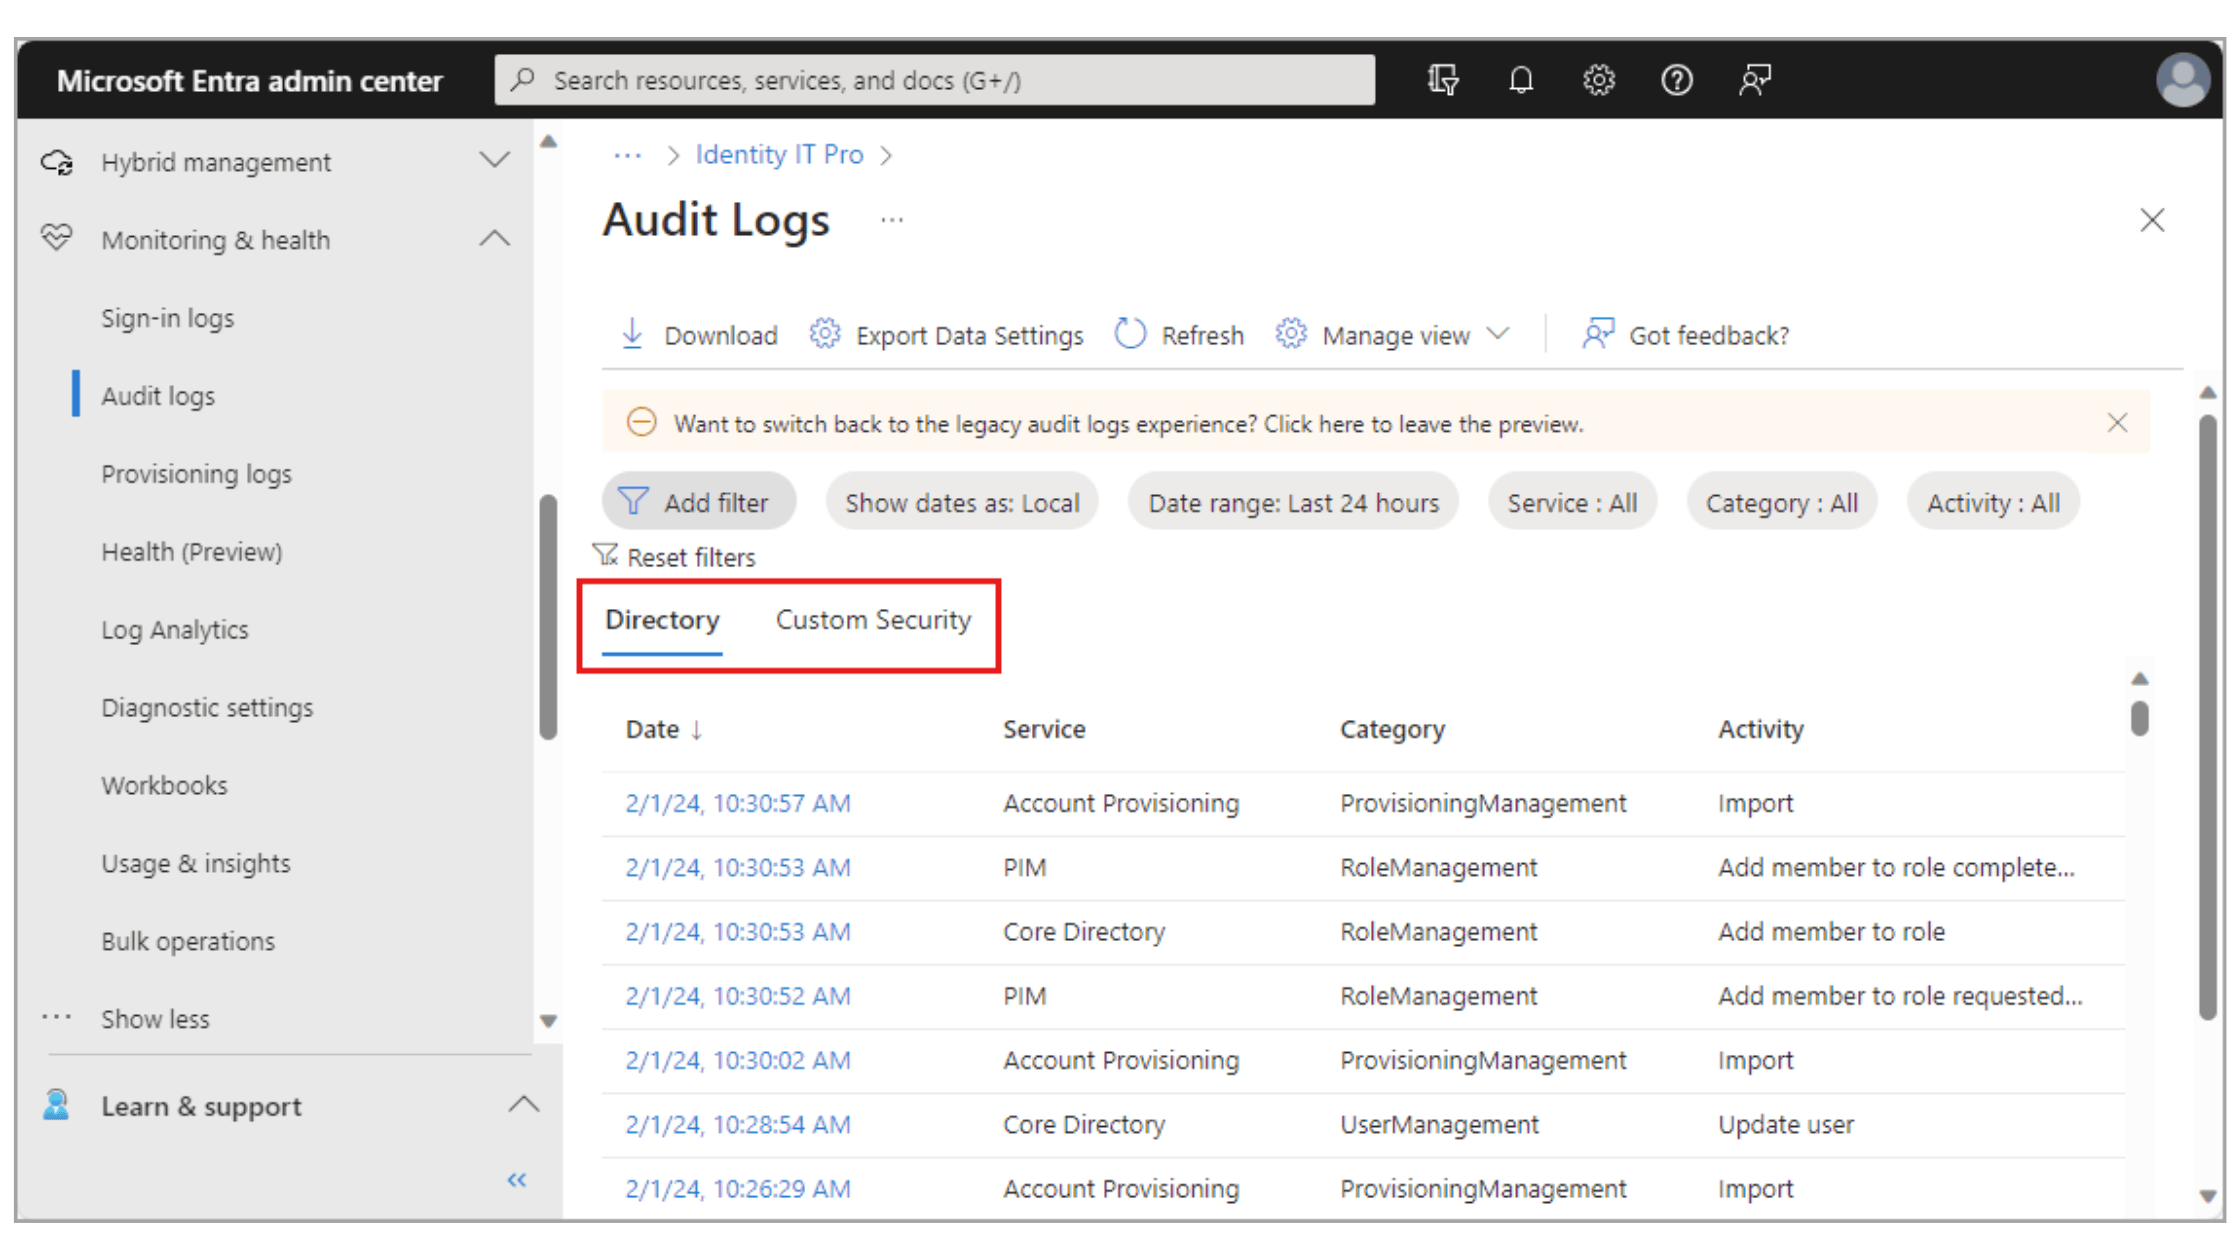Click the sidebar three-dot icon beside Show less
The width and height of the screenshot is (2240, 1260).
click(57, 1018)
